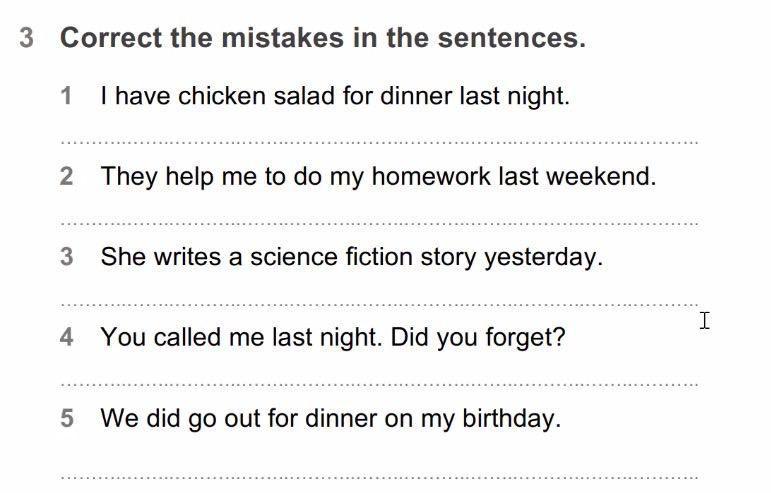This screenshot has height=493, width=771.
Task: Click the answer line under sentence 1
Action: click(380, 141)
